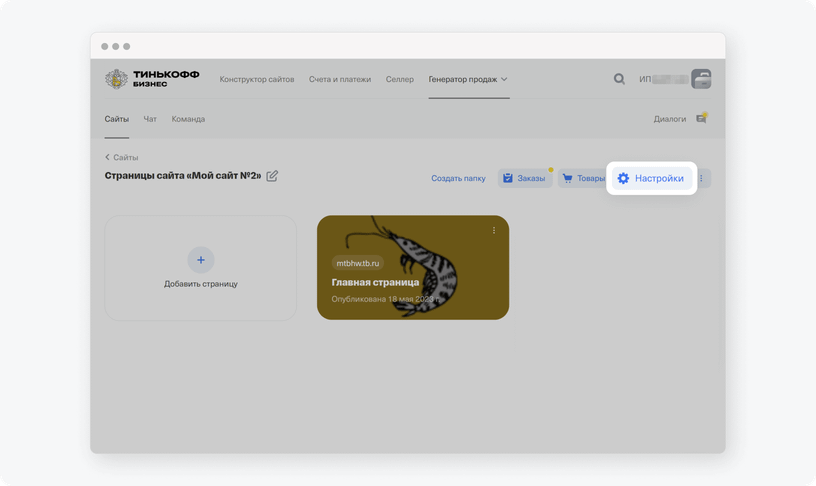Open the Диалоги chat icon
This screenshot has width=816, height=486.
pos(702,119)
